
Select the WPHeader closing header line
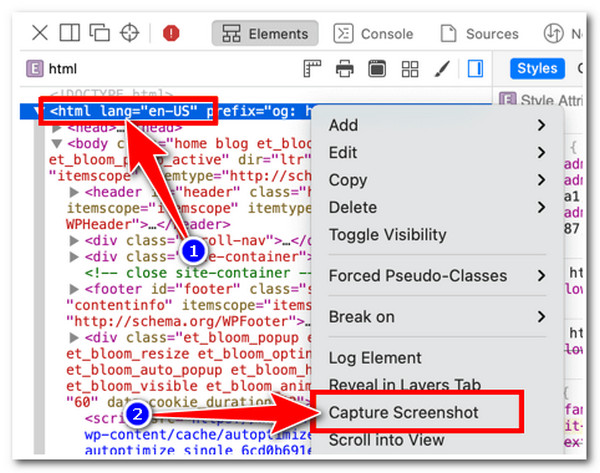pyautogui.click(x=148, y=224)
